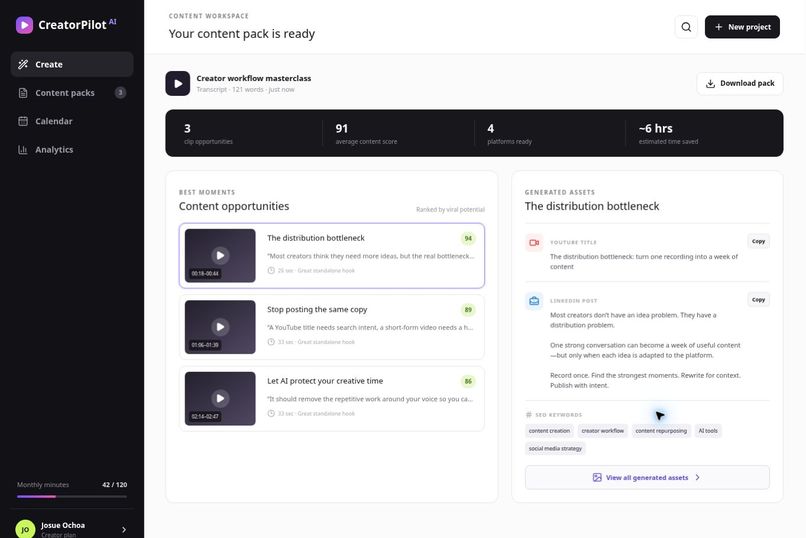This screenshot has height=538, width=806.
Task: Click the score badge 89
Action: pyautogui.click(x=468, y=310)
